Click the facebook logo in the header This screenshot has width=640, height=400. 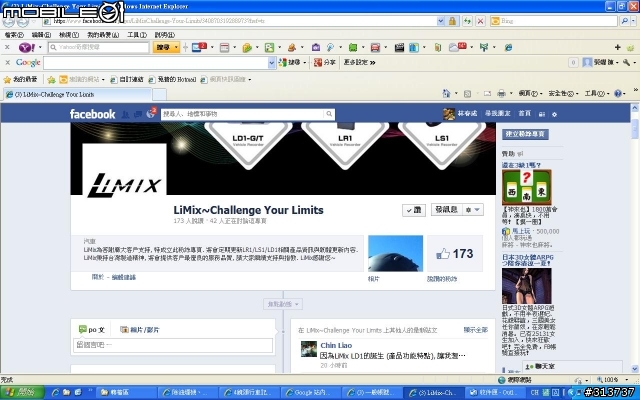(92, 114)
